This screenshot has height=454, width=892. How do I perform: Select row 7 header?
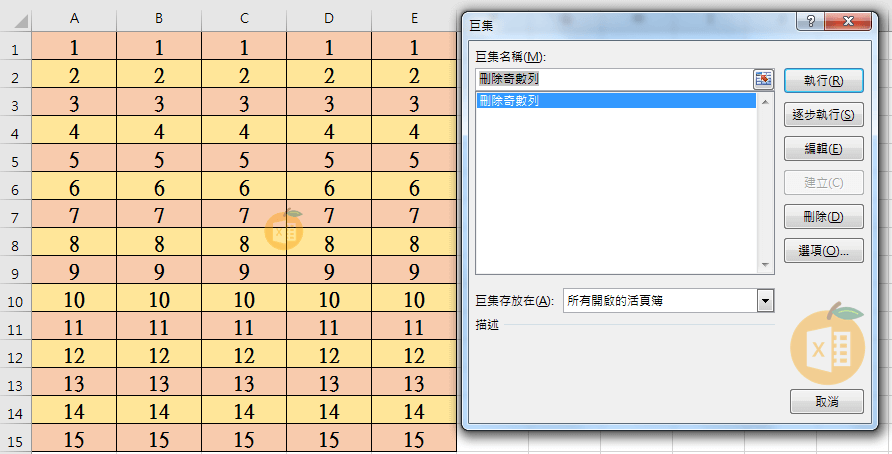(x=15, y=216)
